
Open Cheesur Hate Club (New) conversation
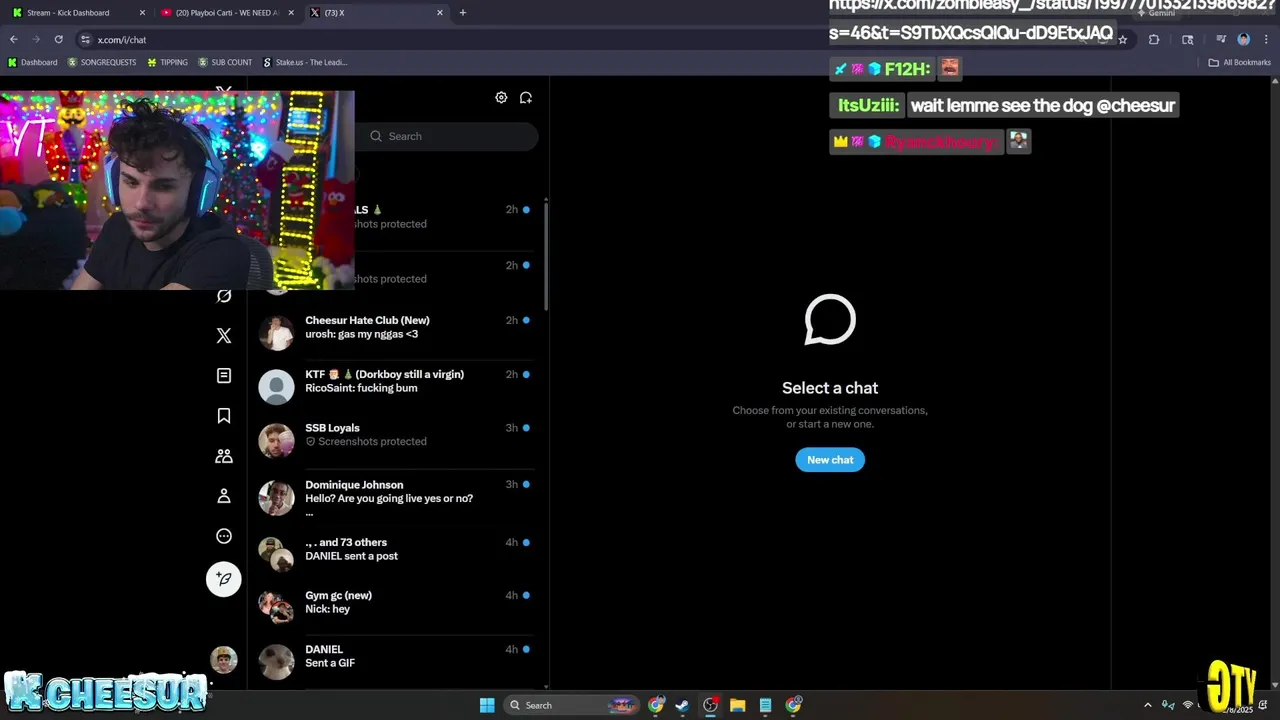pyautogui.click(x=396, y=333)
